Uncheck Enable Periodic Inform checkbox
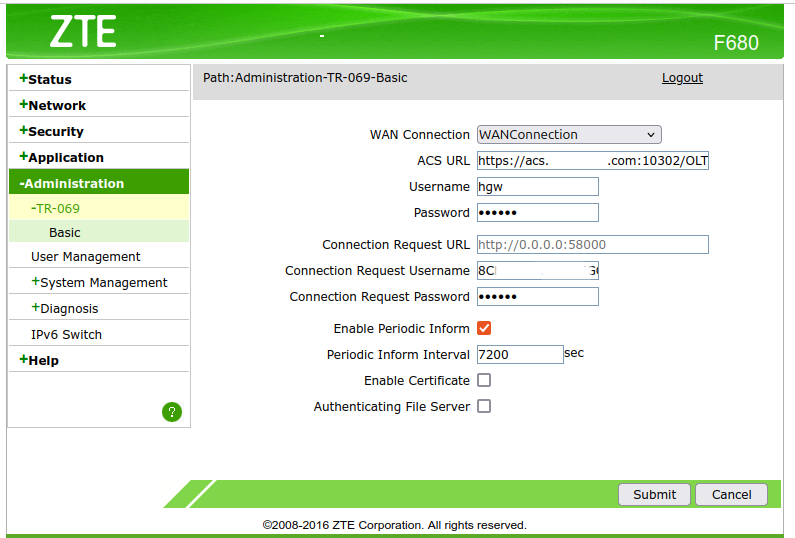 484,328
